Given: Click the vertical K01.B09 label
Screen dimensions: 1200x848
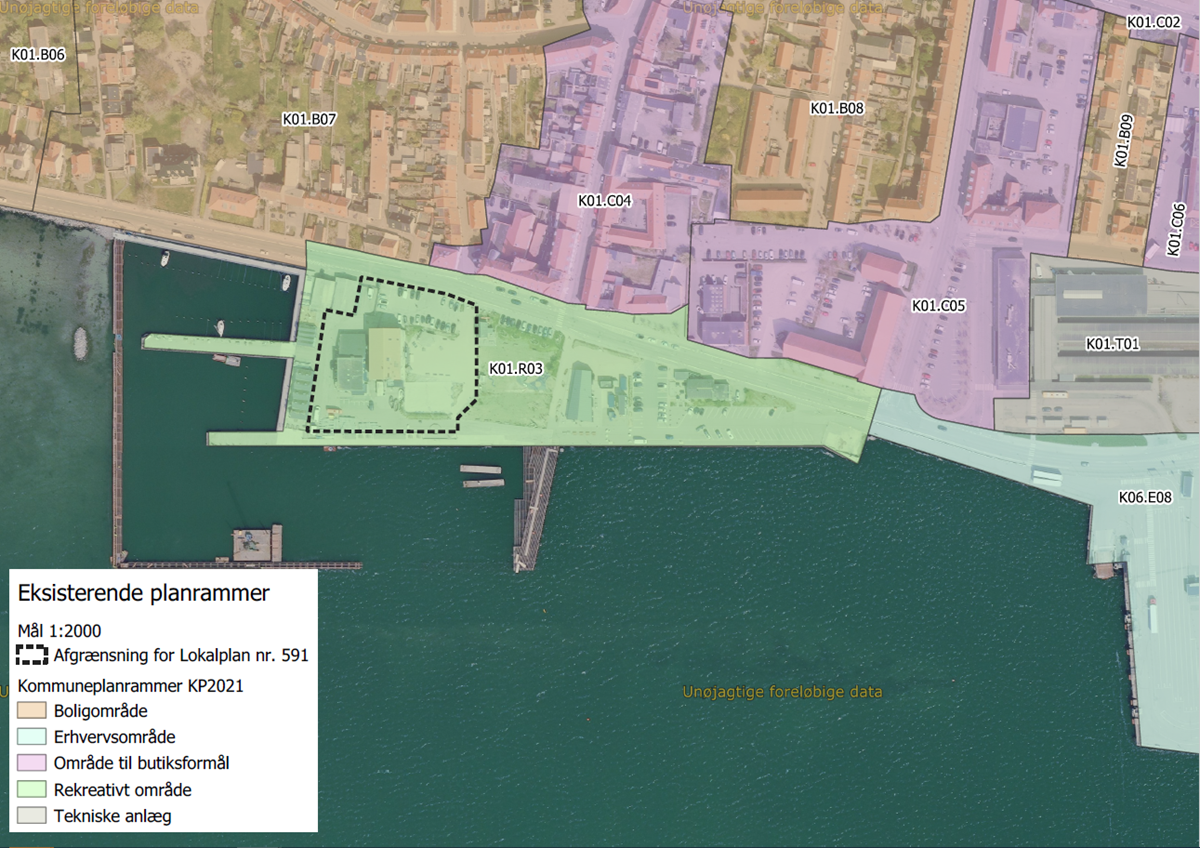Looking at the screenshot, I should coord(1124,141).
